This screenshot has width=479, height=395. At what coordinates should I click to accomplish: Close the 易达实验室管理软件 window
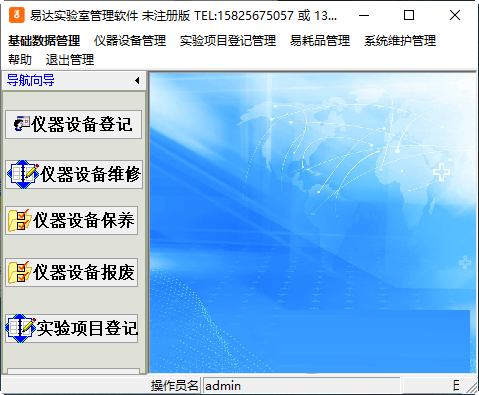[455, 15]
